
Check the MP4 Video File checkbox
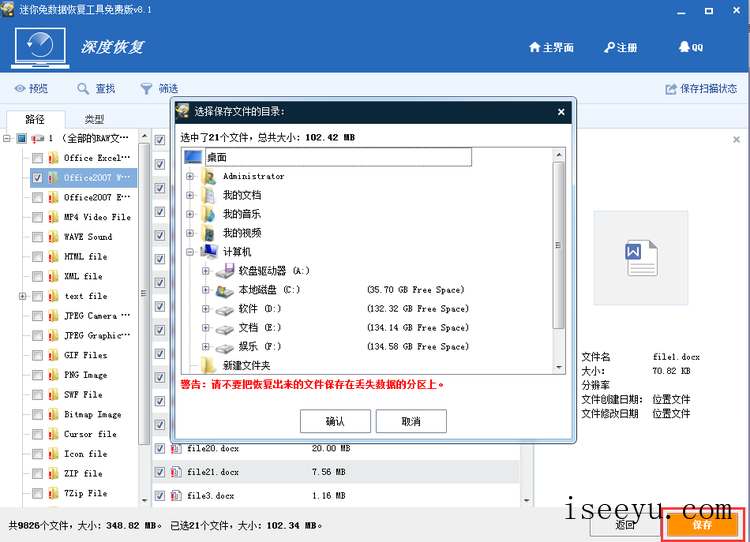click(x=37, y=217)
